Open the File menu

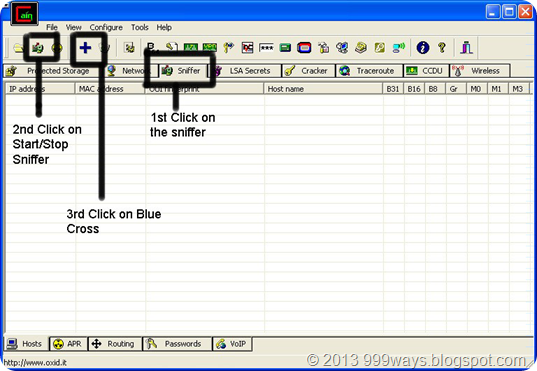(52, 27)
